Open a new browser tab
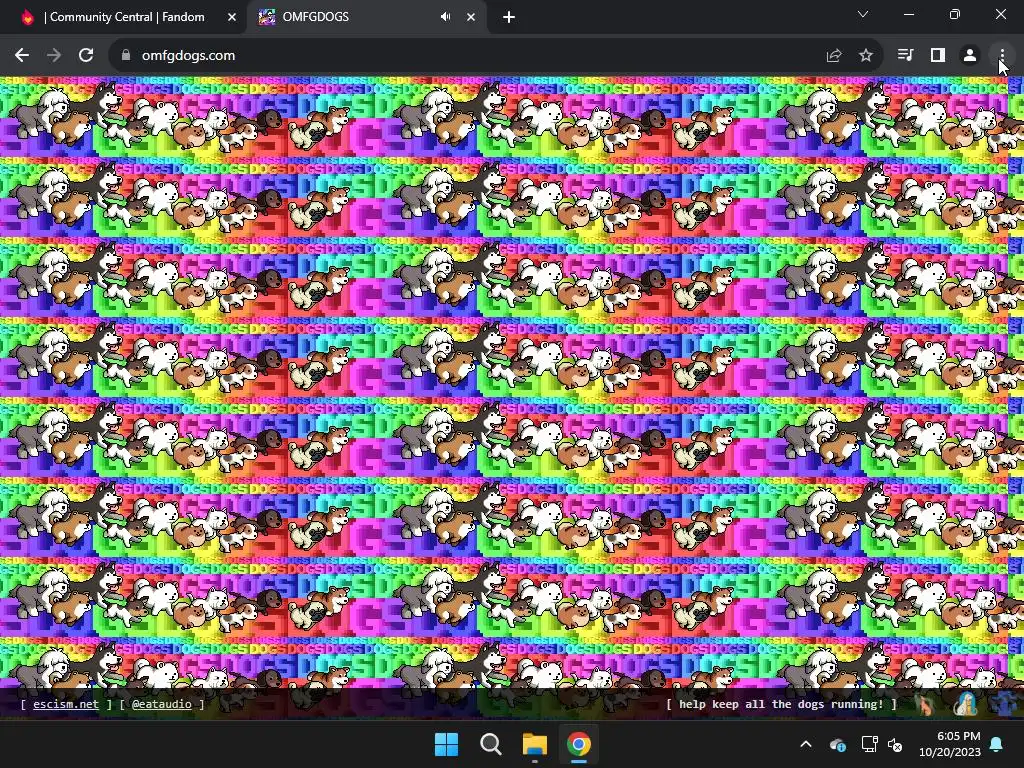Viewport: 1024px width, 768px height. [509, 17]
